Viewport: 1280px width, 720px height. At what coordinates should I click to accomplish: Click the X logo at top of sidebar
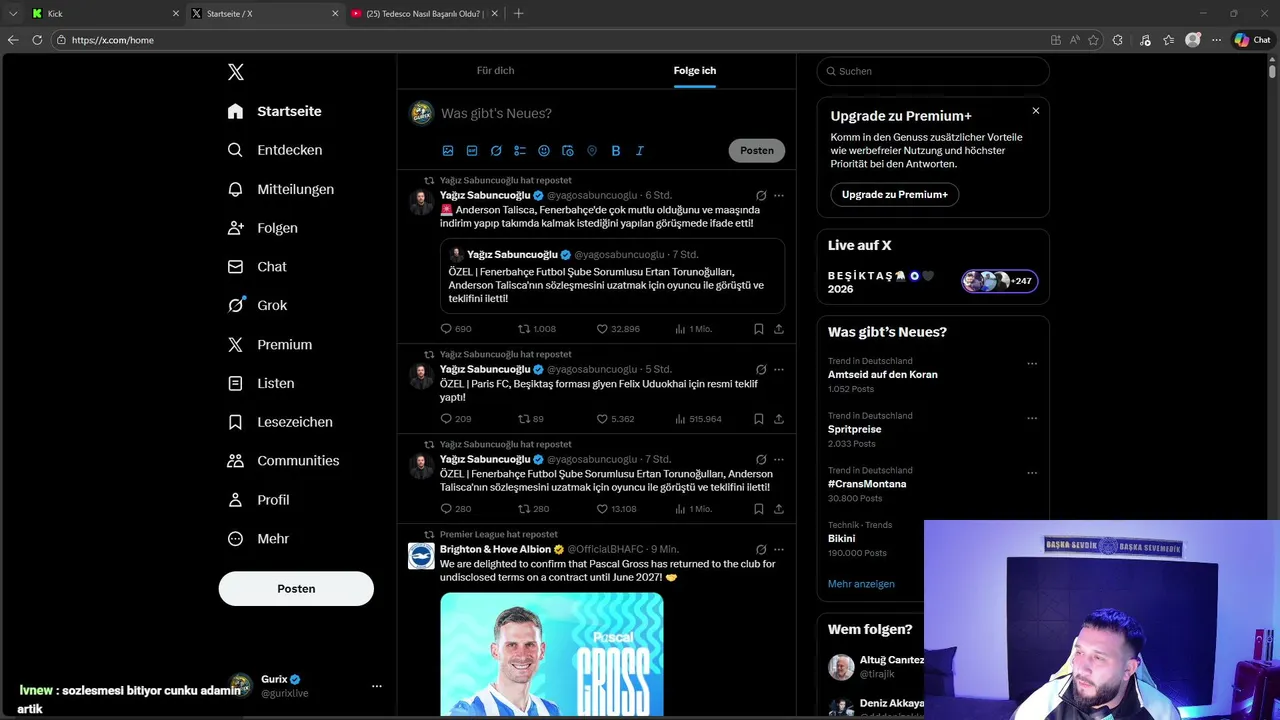point(236,72)
